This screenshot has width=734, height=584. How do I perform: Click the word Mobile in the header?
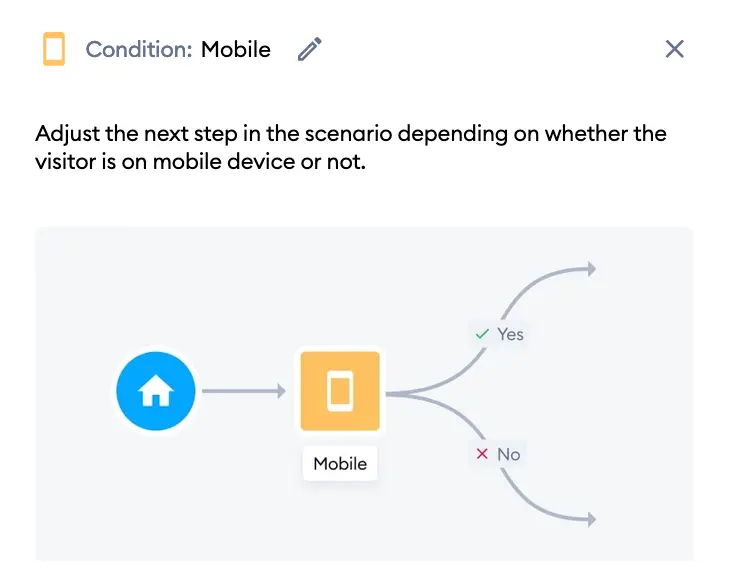tap(236, 49)
